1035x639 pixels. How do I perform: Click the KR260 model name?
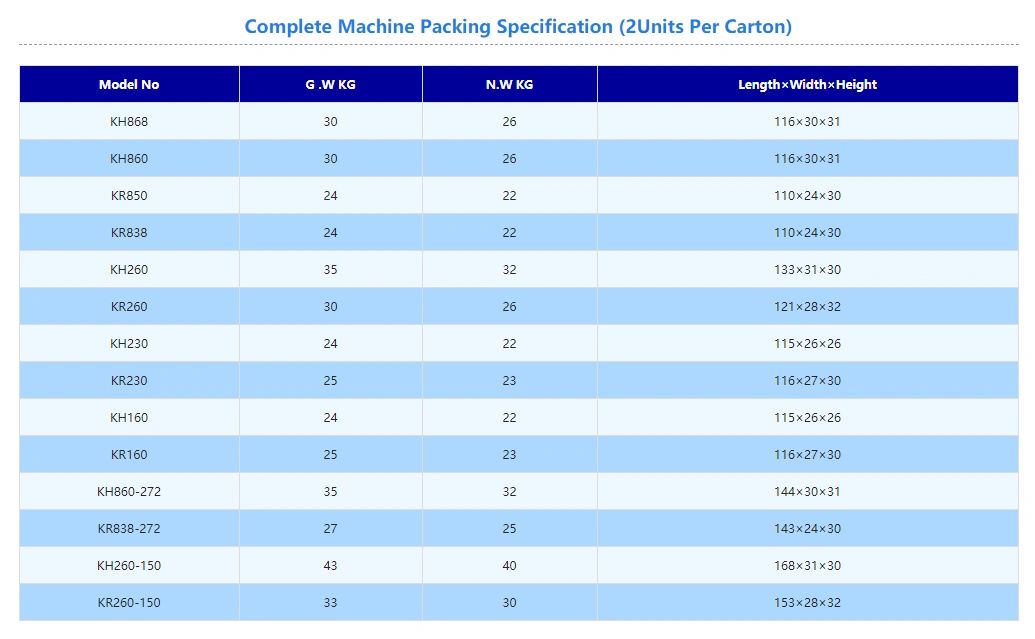[129, 307]
